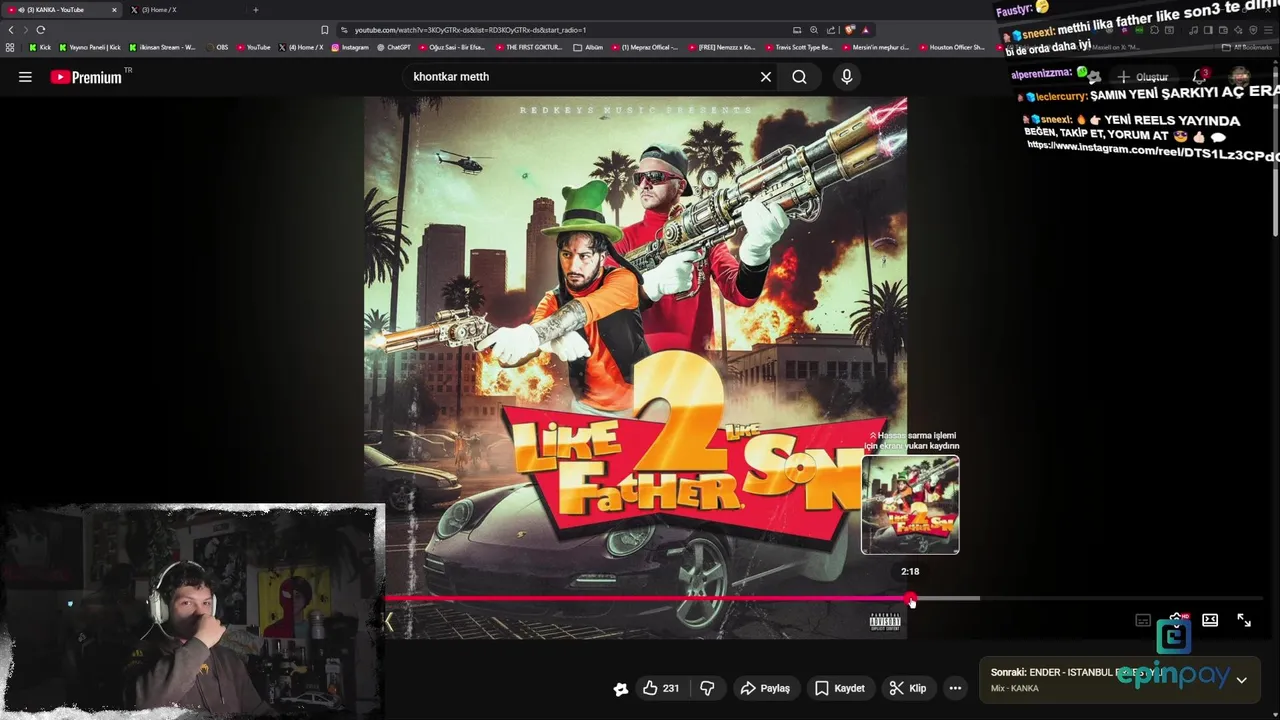Bookmark page icon left of address bar
The height and width of the screenshot is (720, 1280).
325,30
